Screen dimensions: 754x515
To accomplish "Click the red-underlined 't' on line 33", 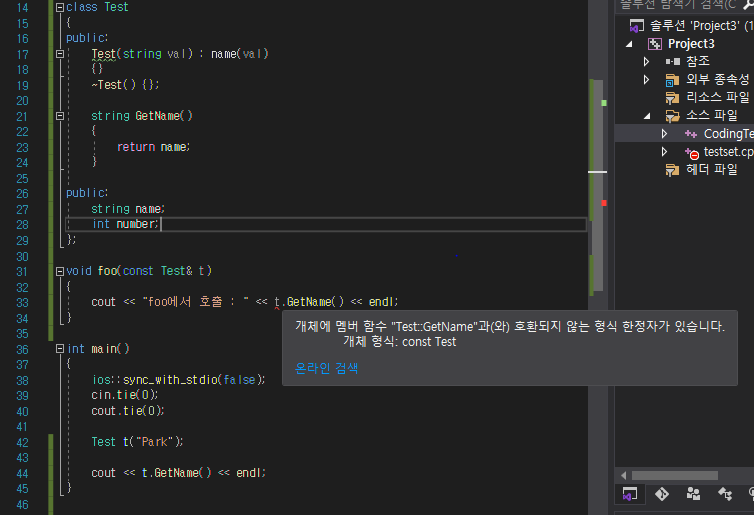I will click(277, 302).
